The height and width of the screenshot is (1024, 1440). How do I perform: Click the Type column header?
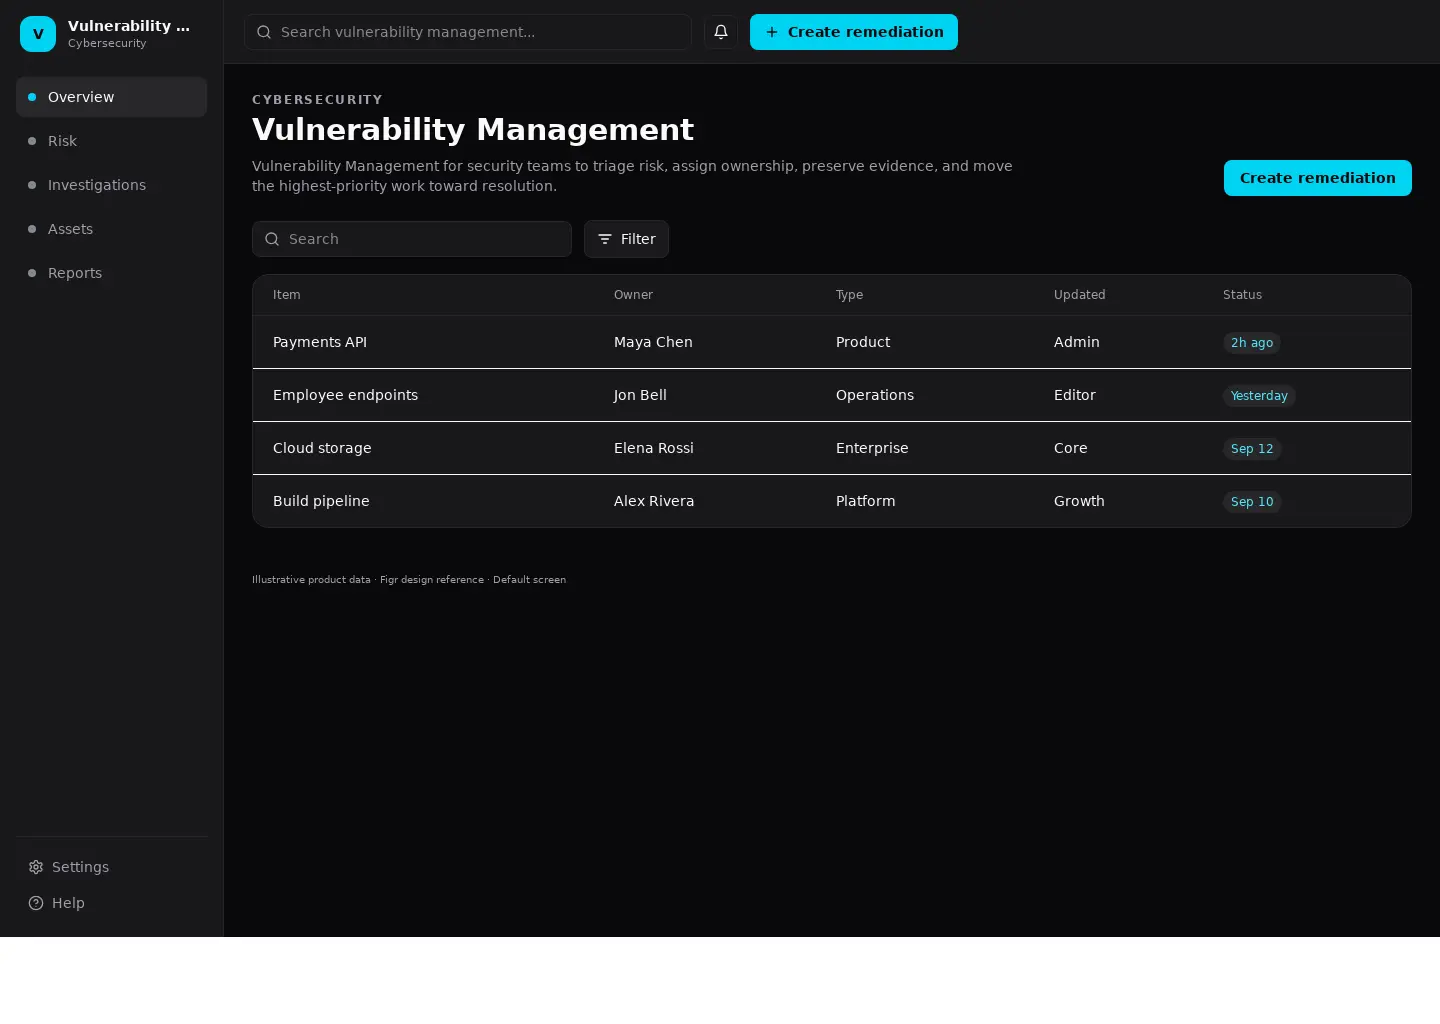coord(849,295)
